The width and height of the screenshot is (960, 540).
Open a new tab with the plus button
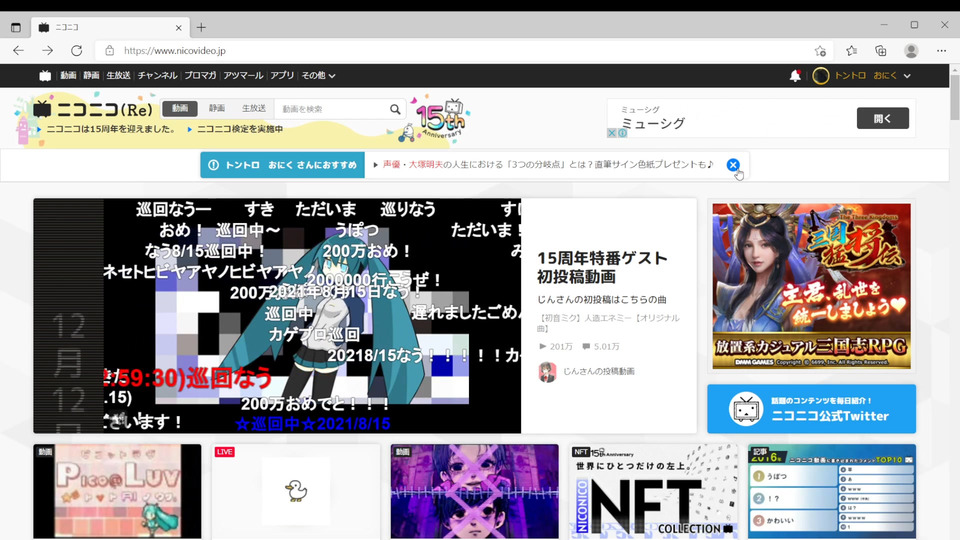tap(201, 28)
